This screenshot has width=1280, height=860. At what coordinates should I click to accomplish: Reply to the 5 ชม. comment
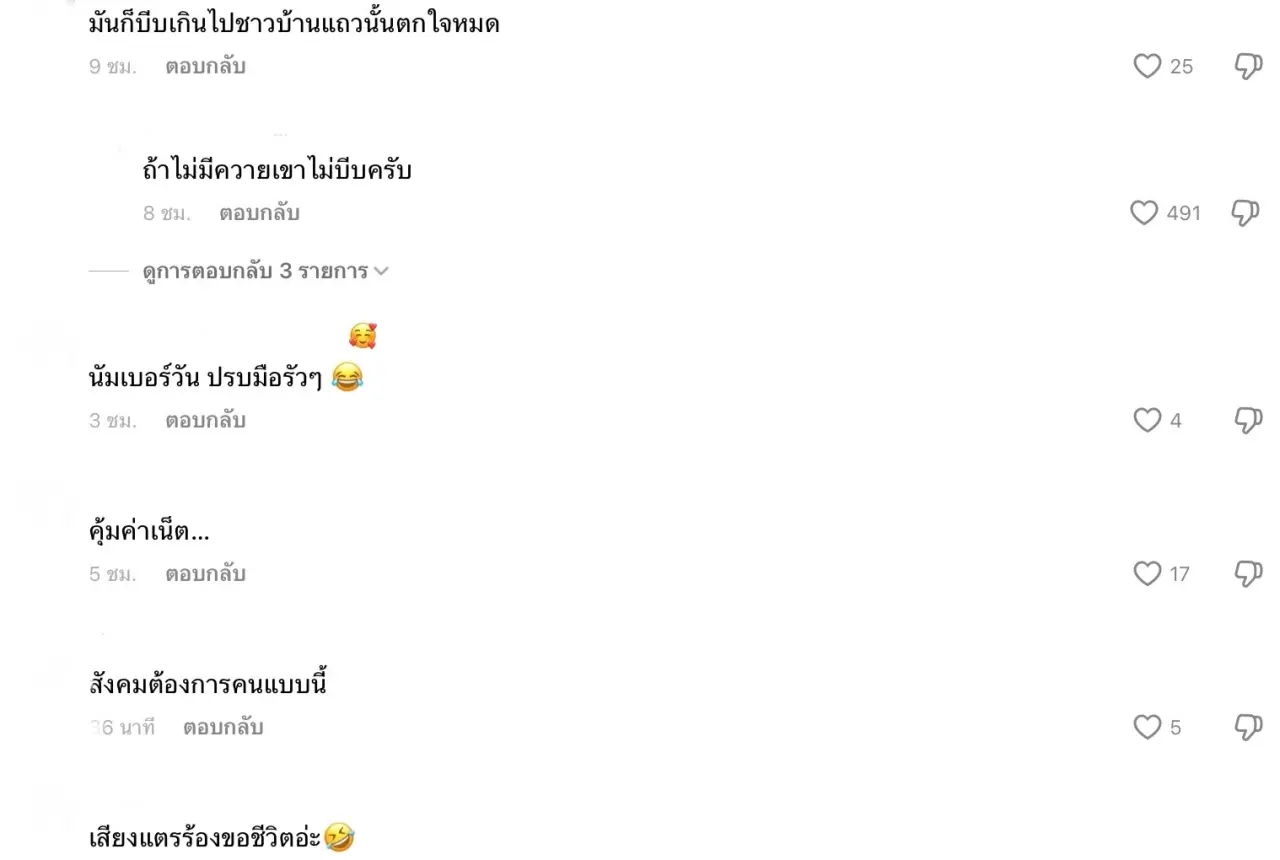point(205,574)
